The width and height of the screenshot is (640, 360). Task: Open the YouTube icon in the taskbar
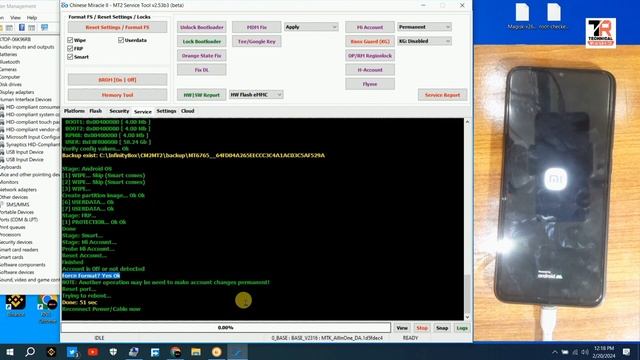point(93,351)
